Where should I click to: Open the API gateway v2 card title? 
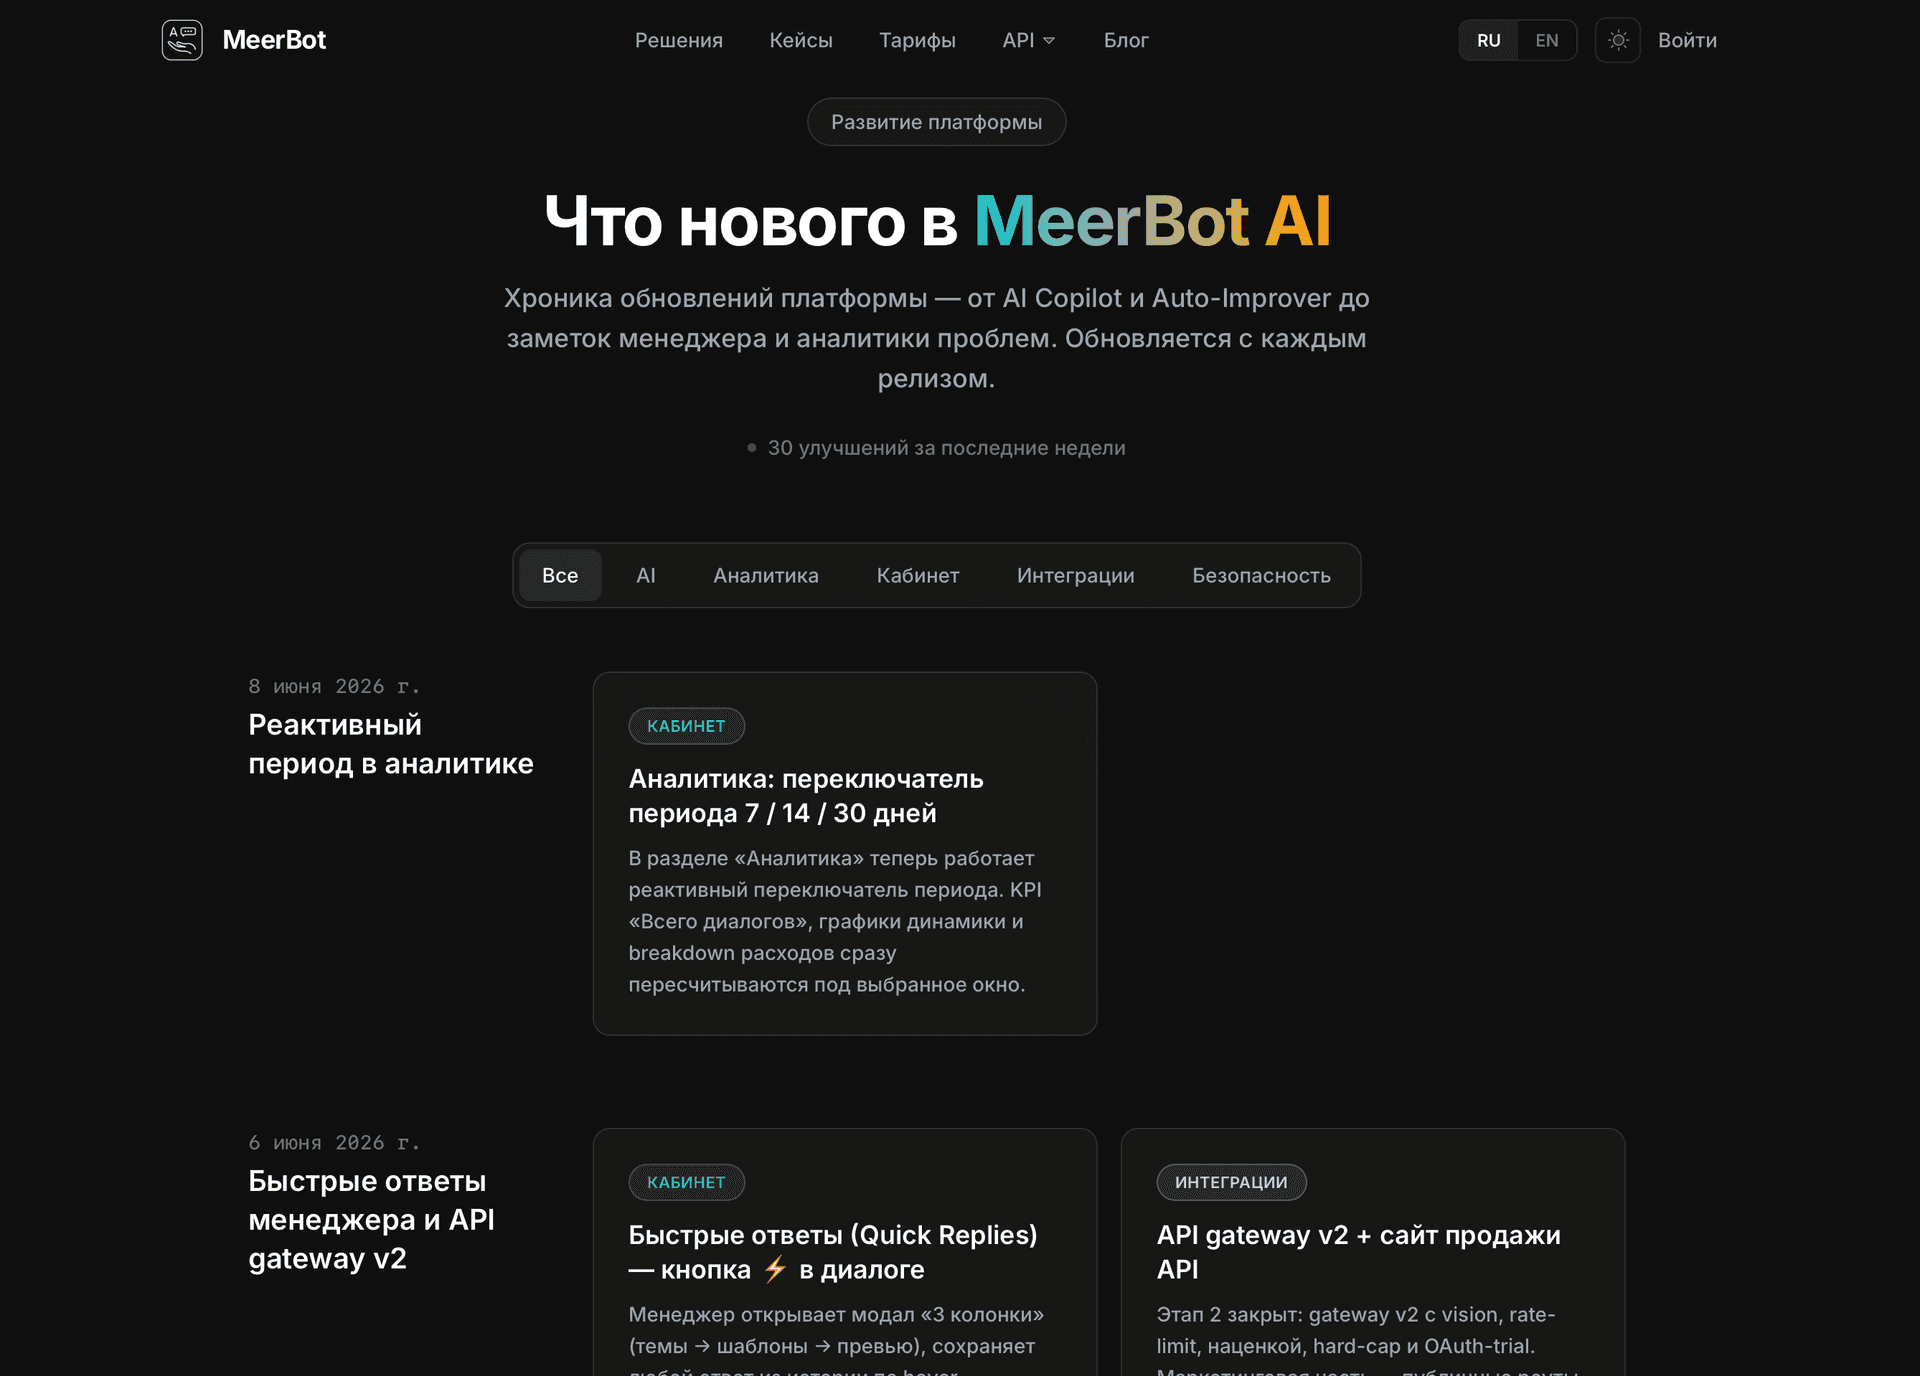(x=1358, y=1252)
